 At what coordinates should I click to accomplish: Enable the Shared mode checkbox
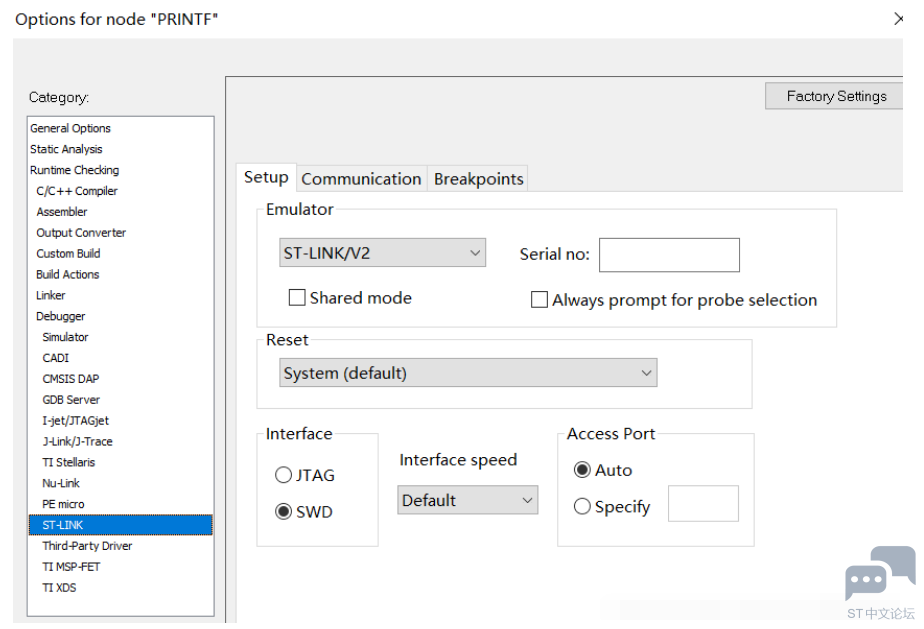pyautogui.click(x=297, y=298)
